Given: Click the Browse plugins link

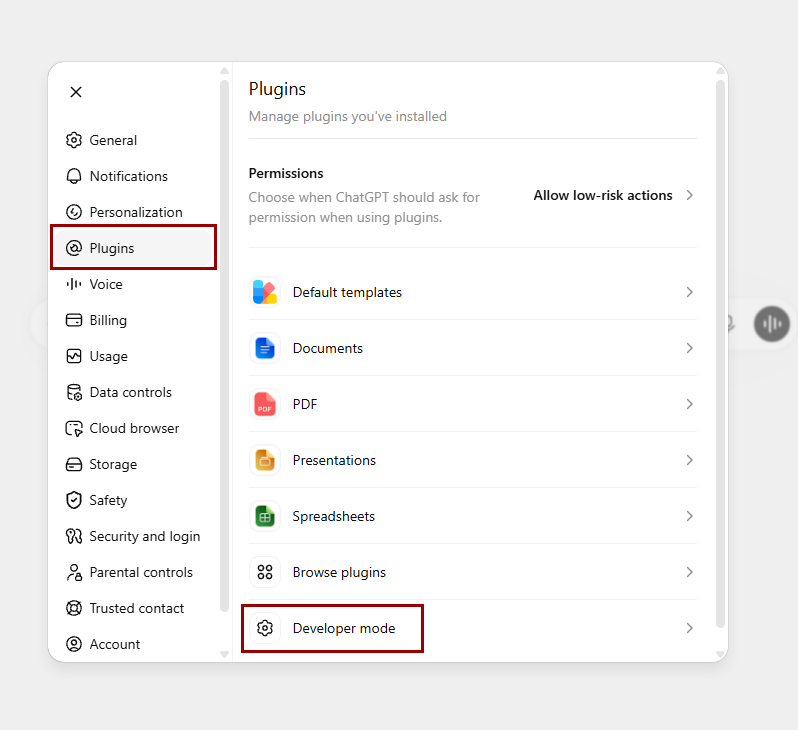Looking at the screenshot, I should (x=473, y=572).
